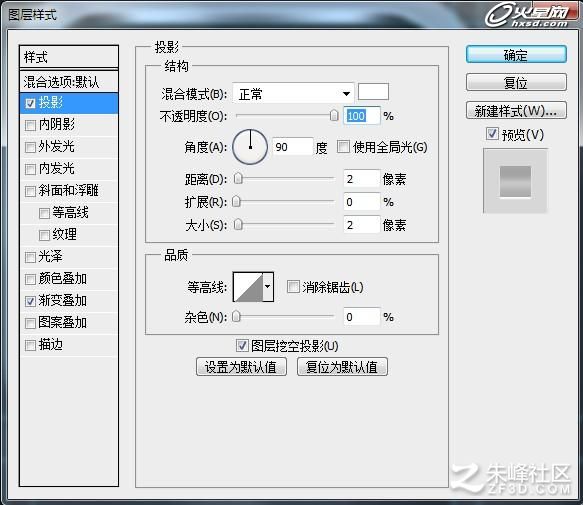This screenshot has height=505, width=583.
Task: Enable the 描边 style checkbox
Action: click(x=30, y=345)
